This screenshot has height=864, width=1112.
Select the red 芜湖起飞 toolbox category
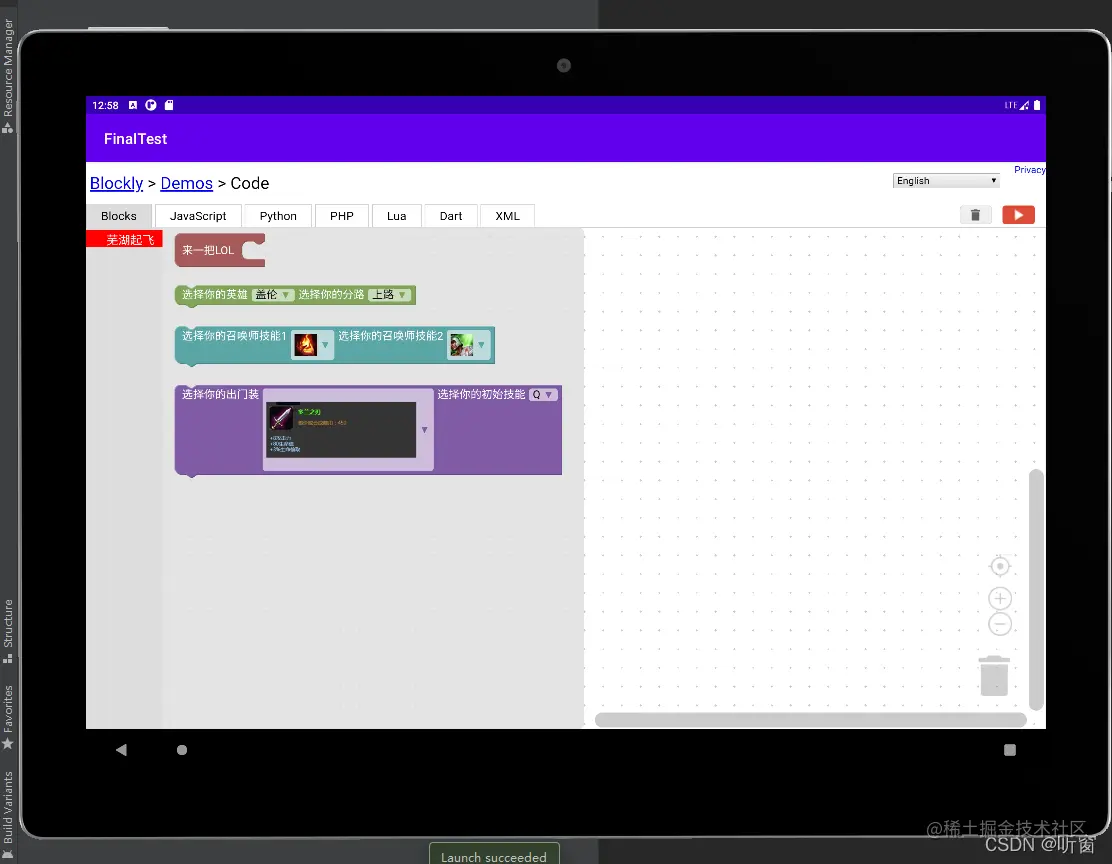(x=125, y=239)
